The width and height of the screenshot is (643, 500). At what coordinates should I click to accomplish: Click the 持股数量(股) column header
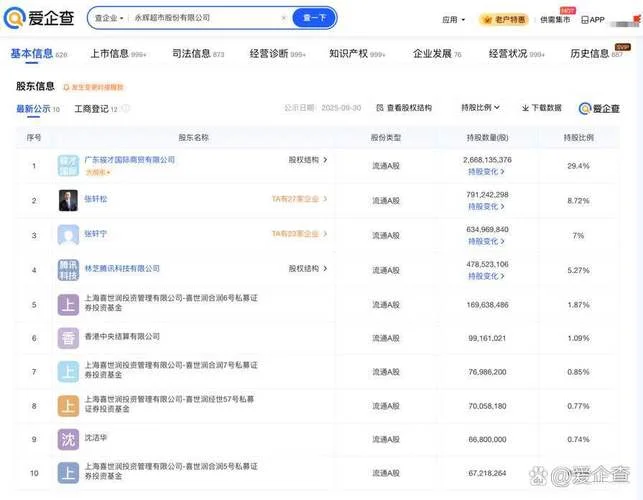tap(487, 137)
